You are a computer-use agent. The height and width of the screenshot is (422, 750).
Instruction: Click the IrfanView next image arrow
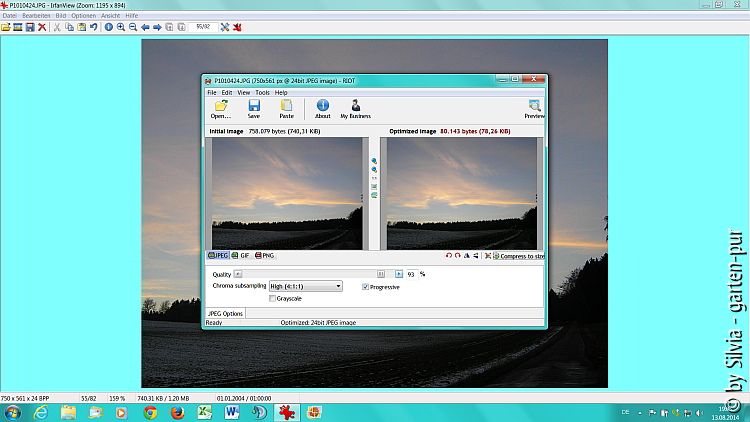coord(157,27)
